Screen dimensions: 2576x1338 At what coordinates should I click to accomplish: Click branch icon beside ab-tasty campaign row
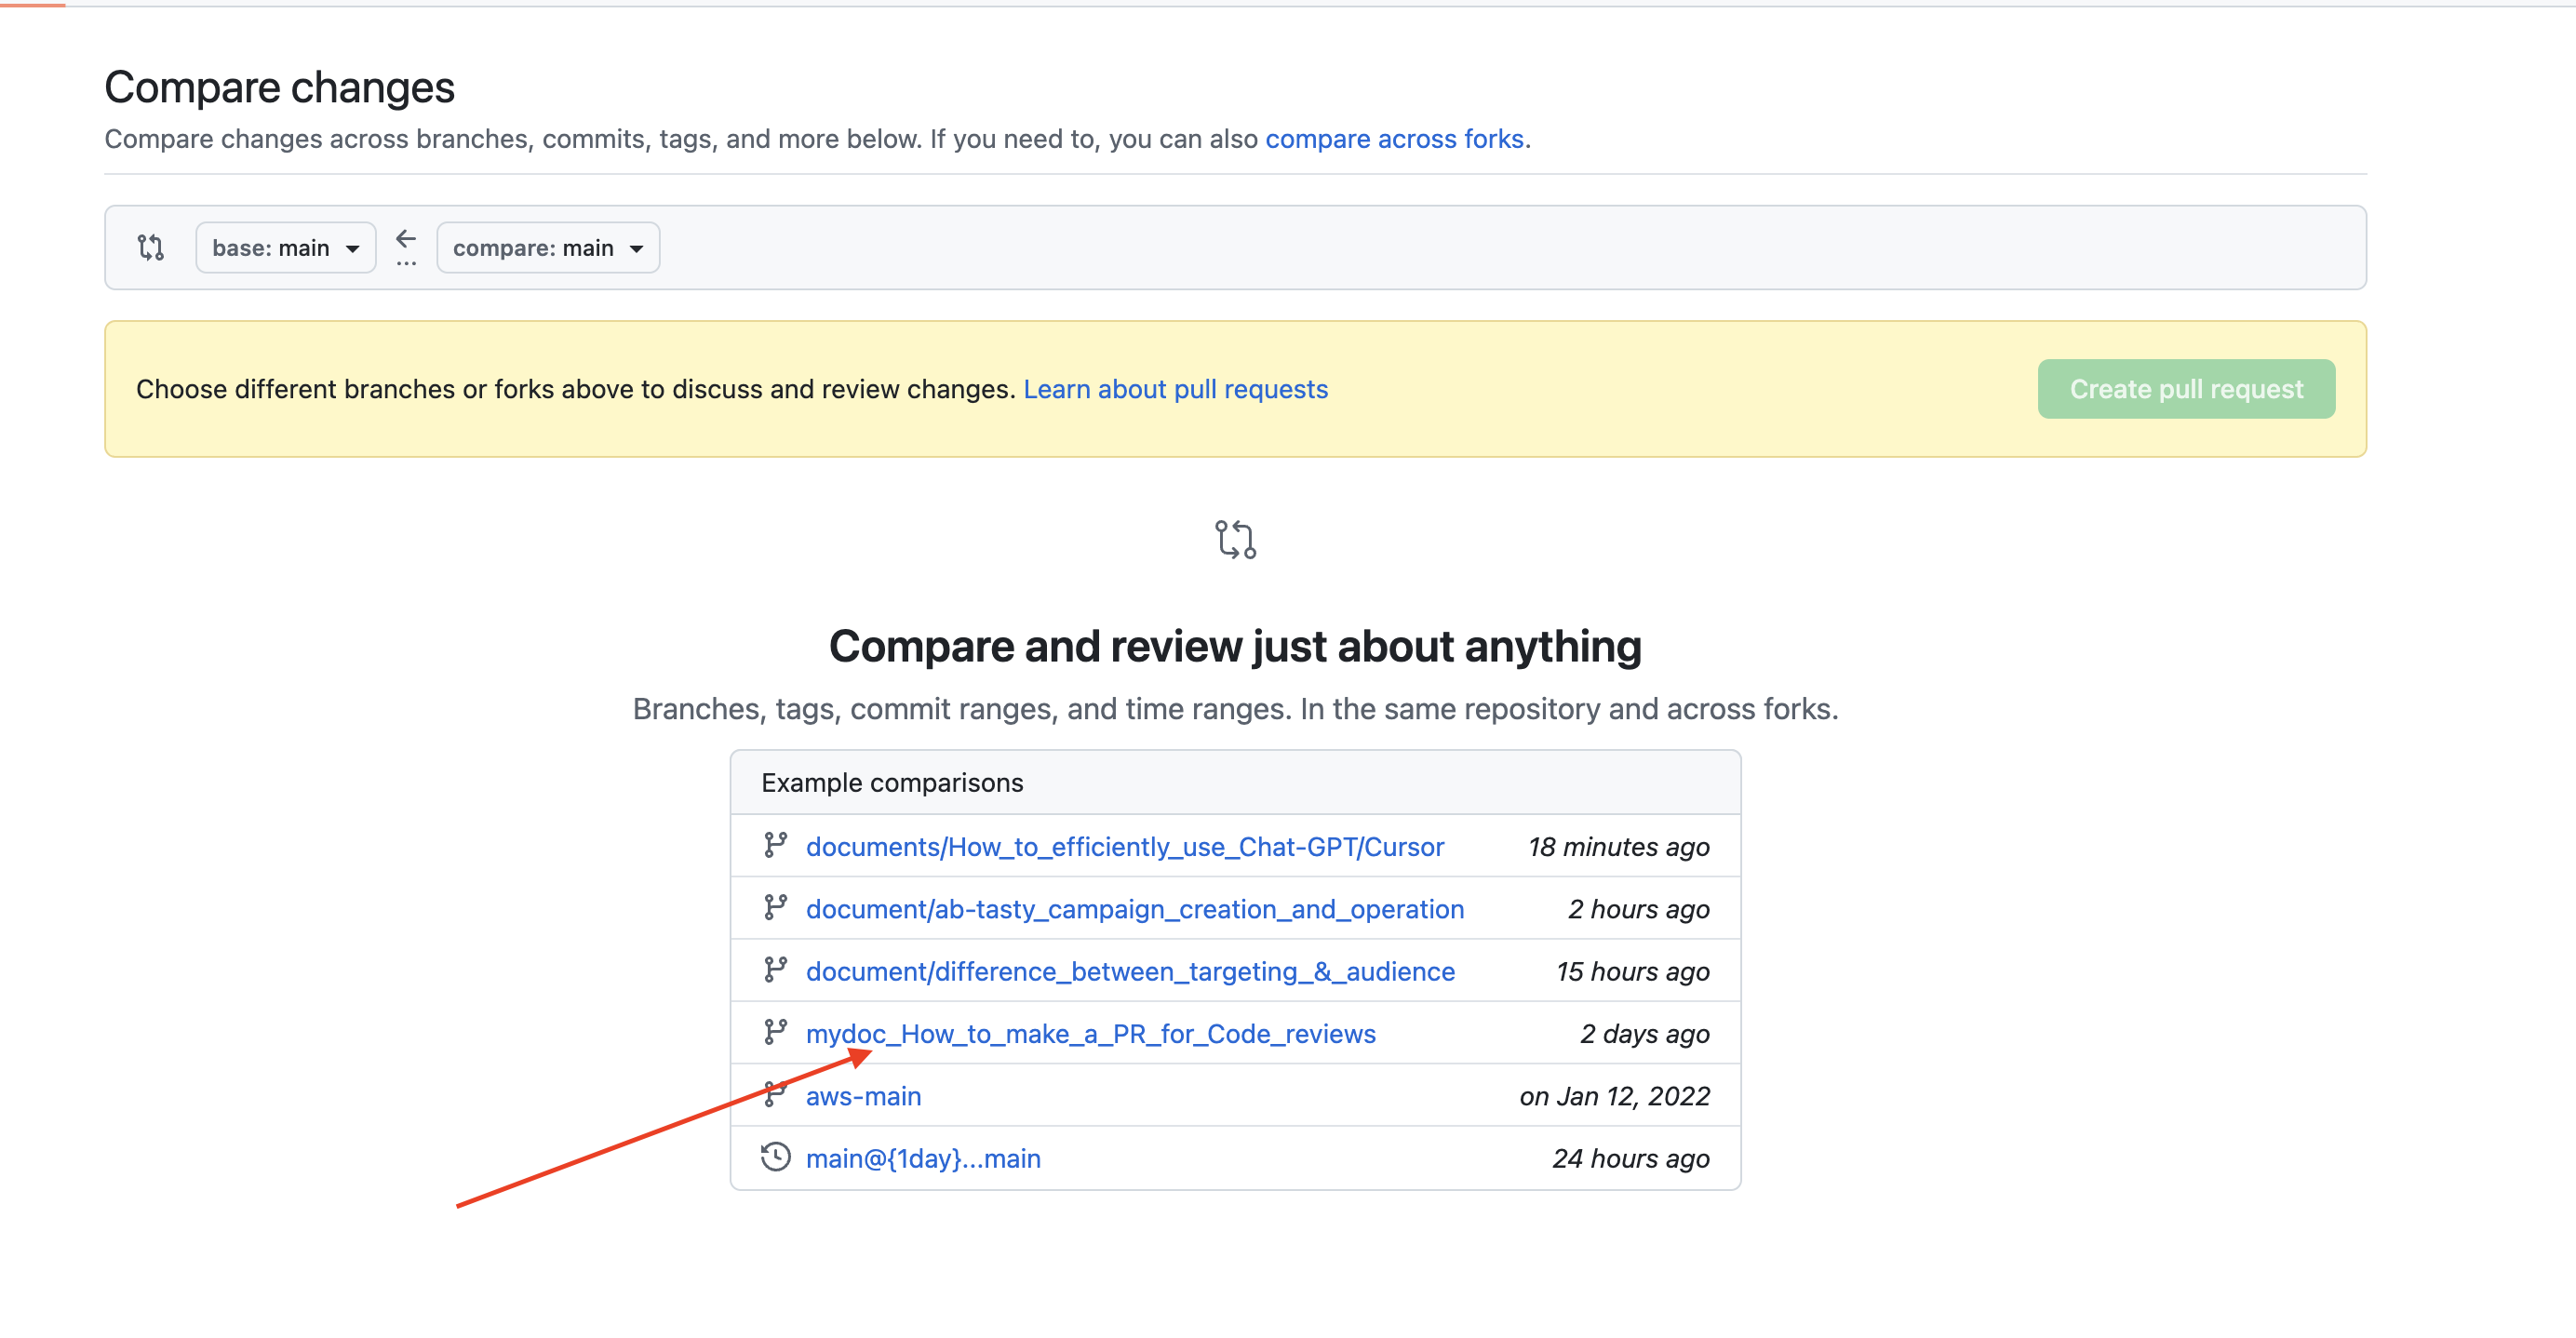click(x=775, y=908)
